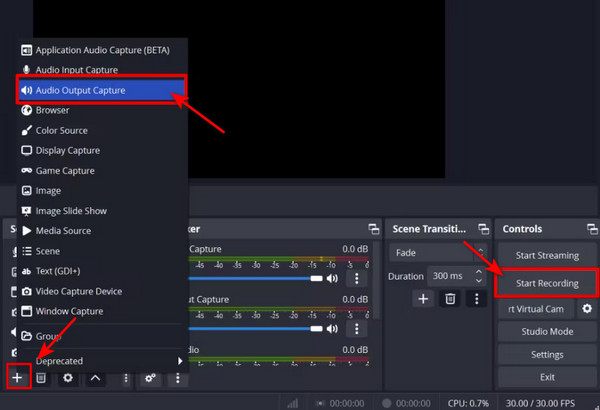Open Virtual Cam settings gear
600x410 pixels.
click(x=587, y=309)
